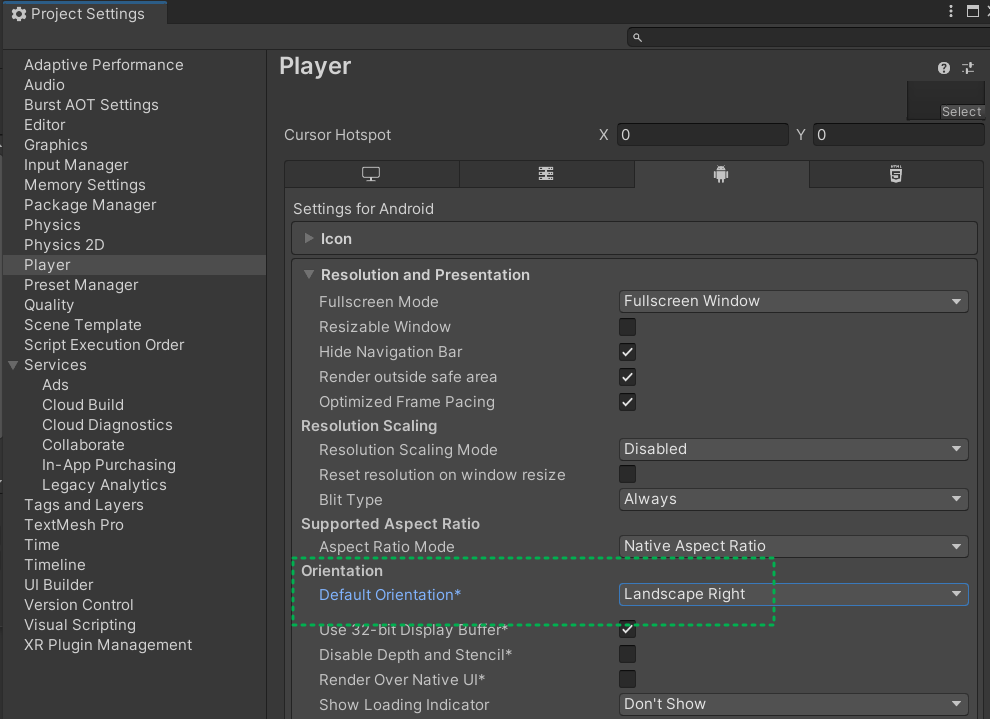Uncheck Hide Navigation Bar
990x719 pixels.
pyautogui.click(x=627, y=352)
